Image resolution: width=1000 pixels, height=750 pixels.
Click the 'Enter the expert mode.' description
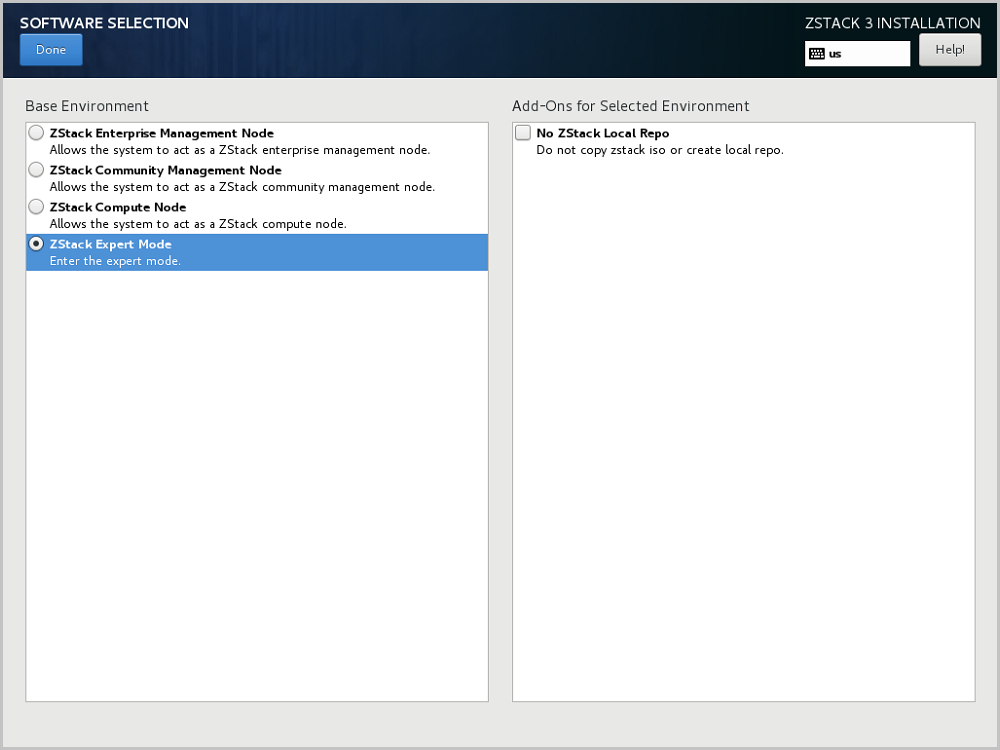pyautogui.click(x=115, y=261)
